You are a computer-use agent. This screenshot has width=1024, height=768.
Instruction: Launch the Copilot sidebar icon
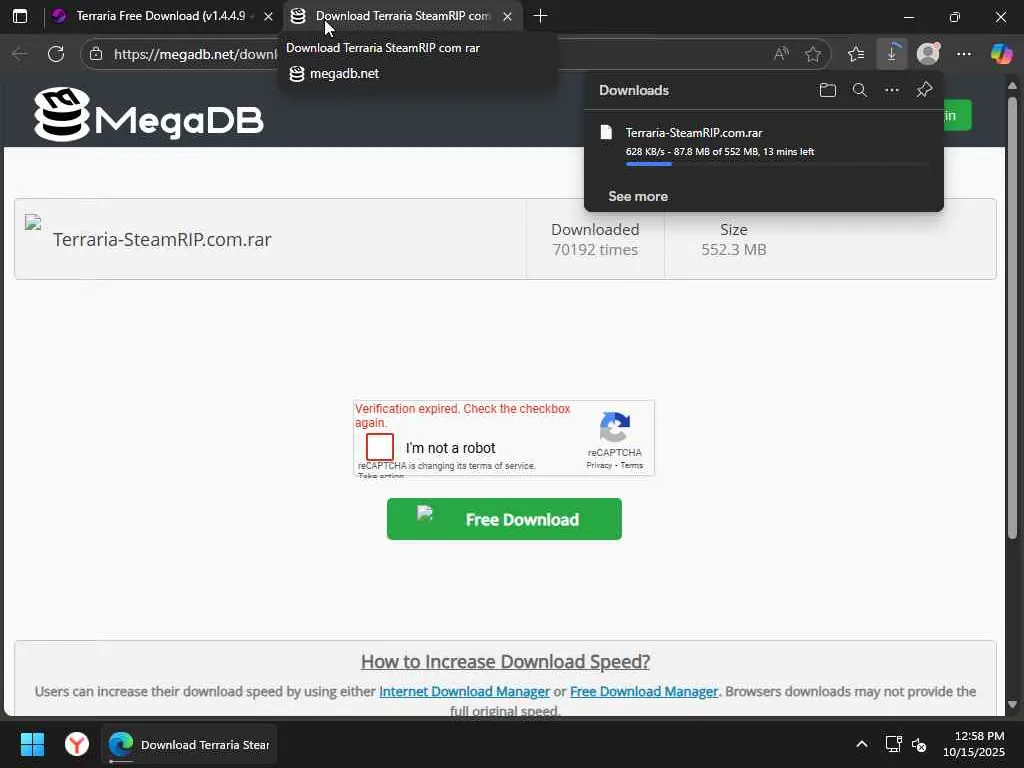pyautogui.click(x=1001, y=54)
